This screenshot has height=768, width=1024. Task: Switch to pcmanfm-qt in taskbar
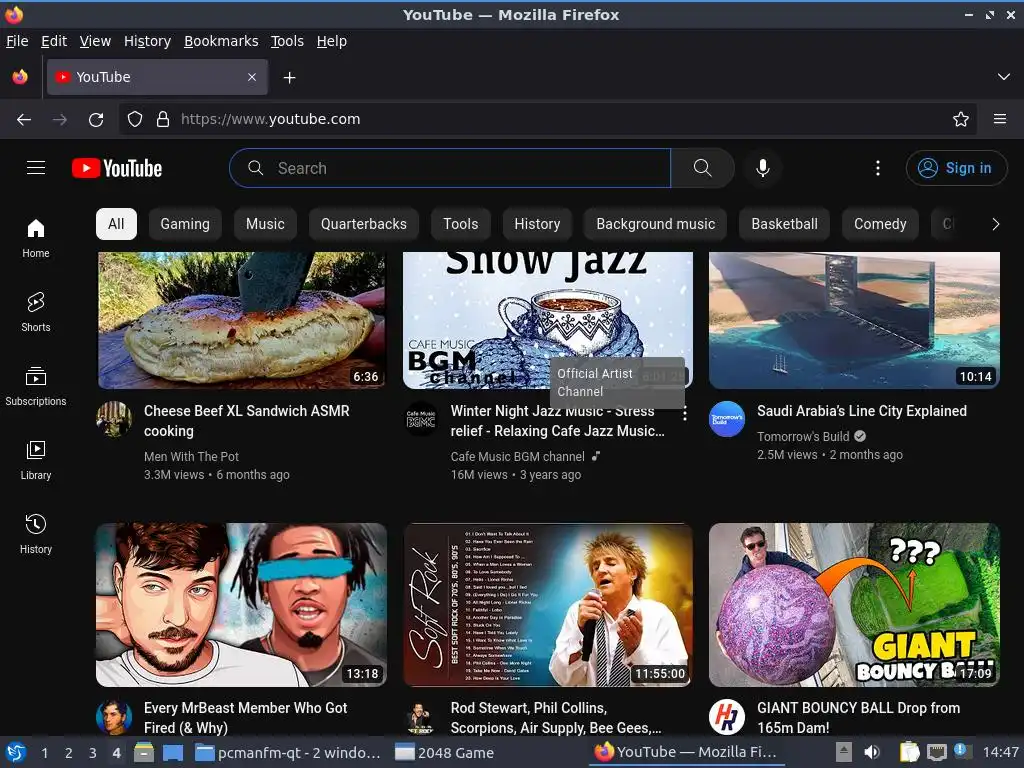pyautogui.click(x=288, y=753)
